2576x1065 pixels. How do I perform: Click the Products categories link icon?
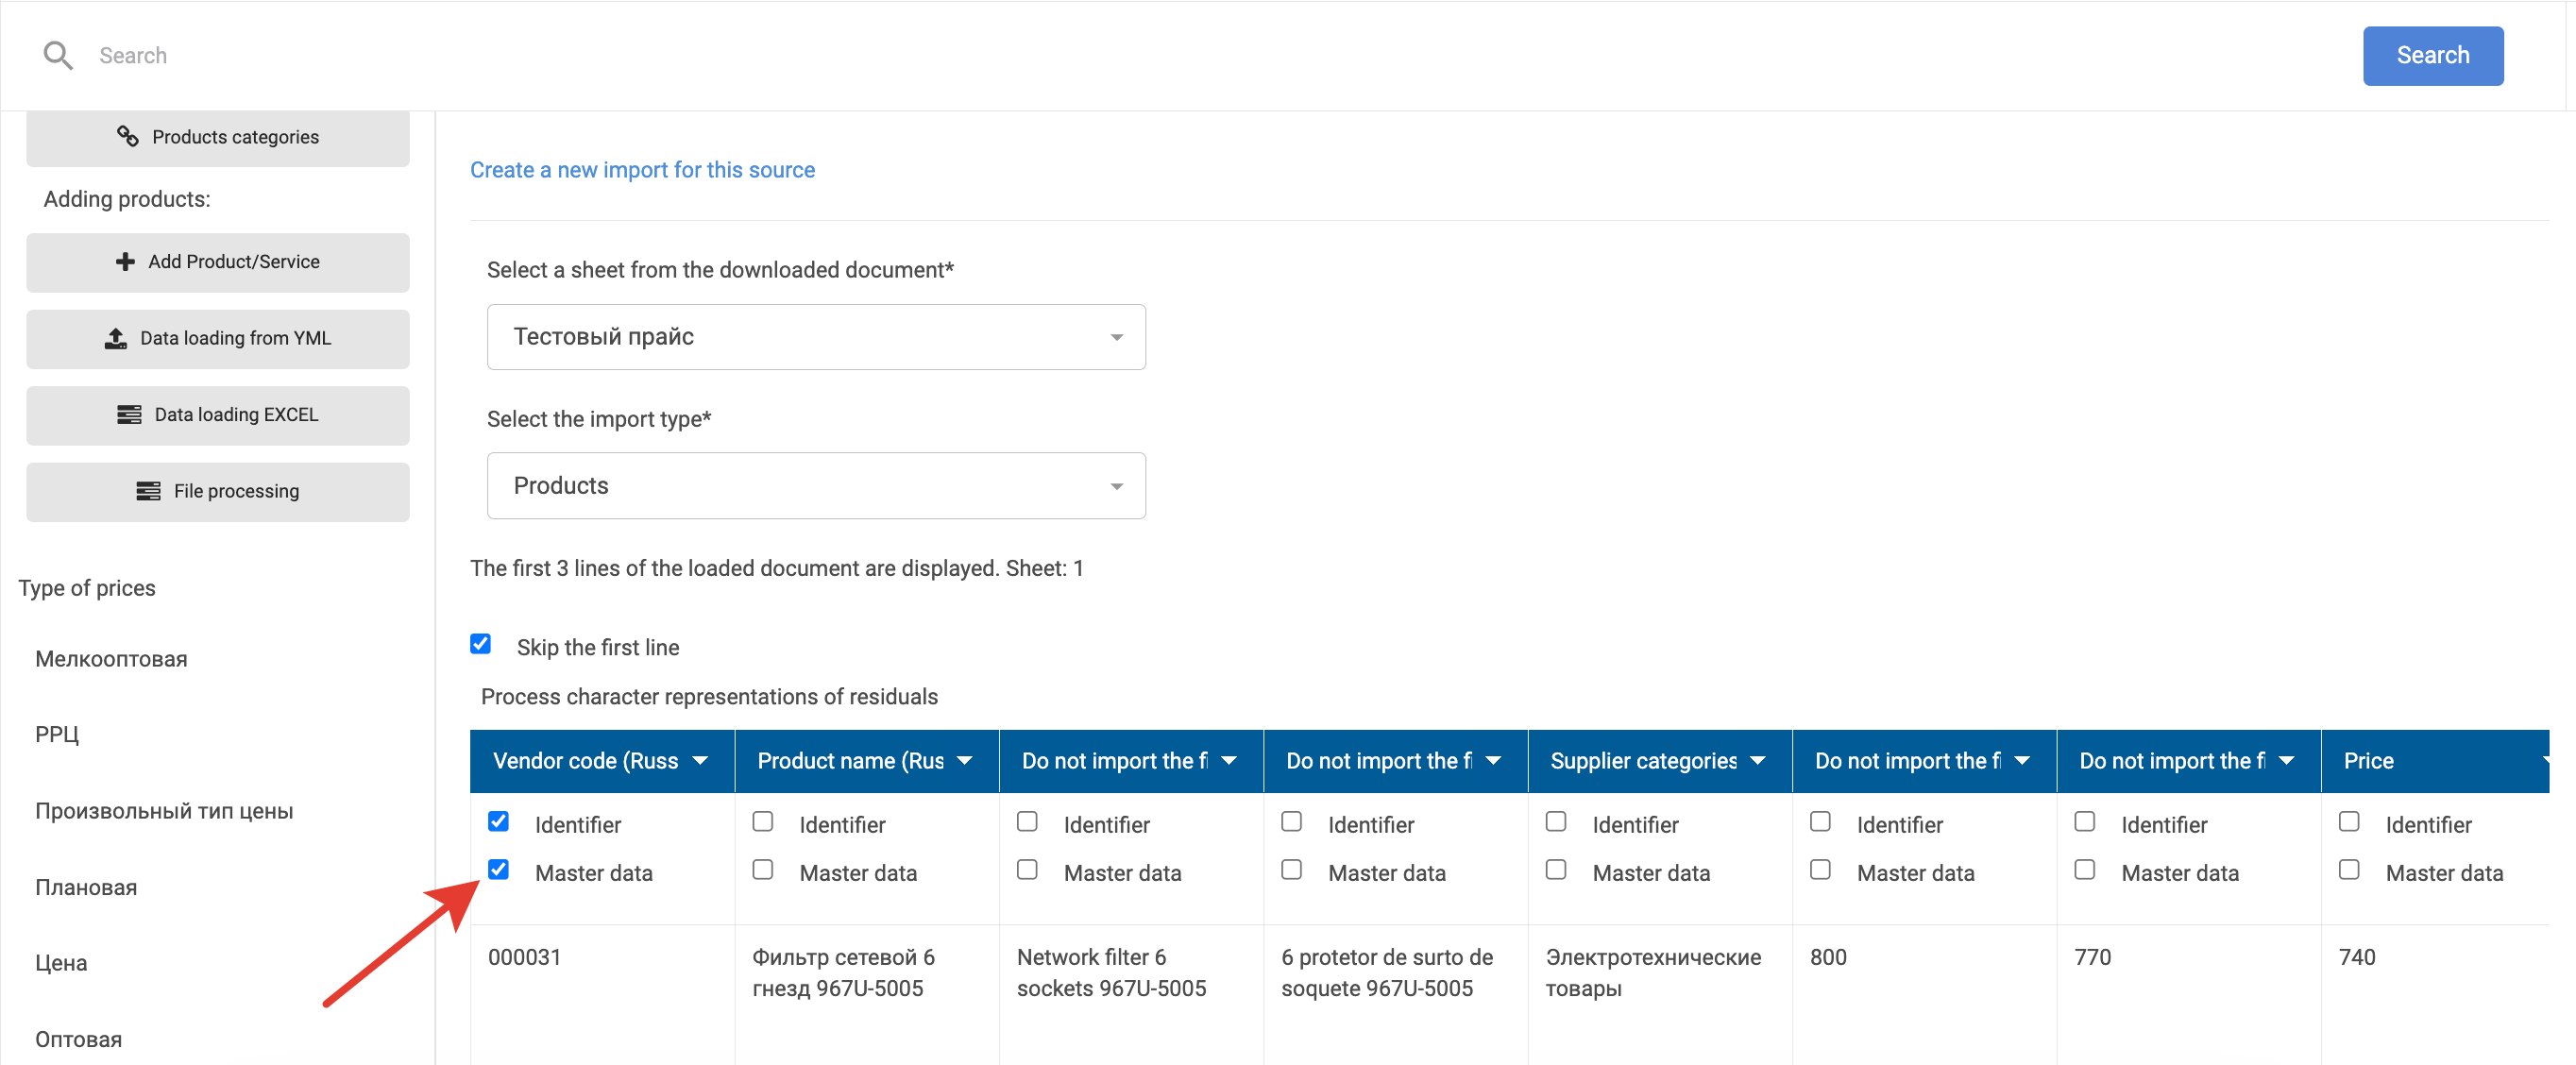[x=127, y=137]
